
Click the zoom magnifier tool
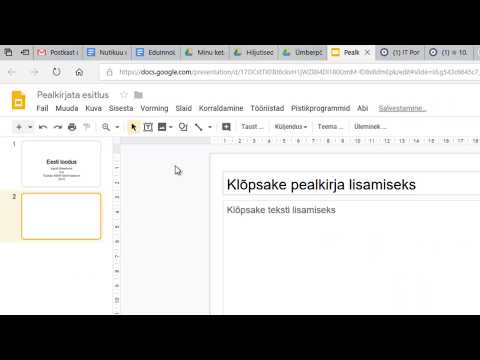[x=106, y=127]
